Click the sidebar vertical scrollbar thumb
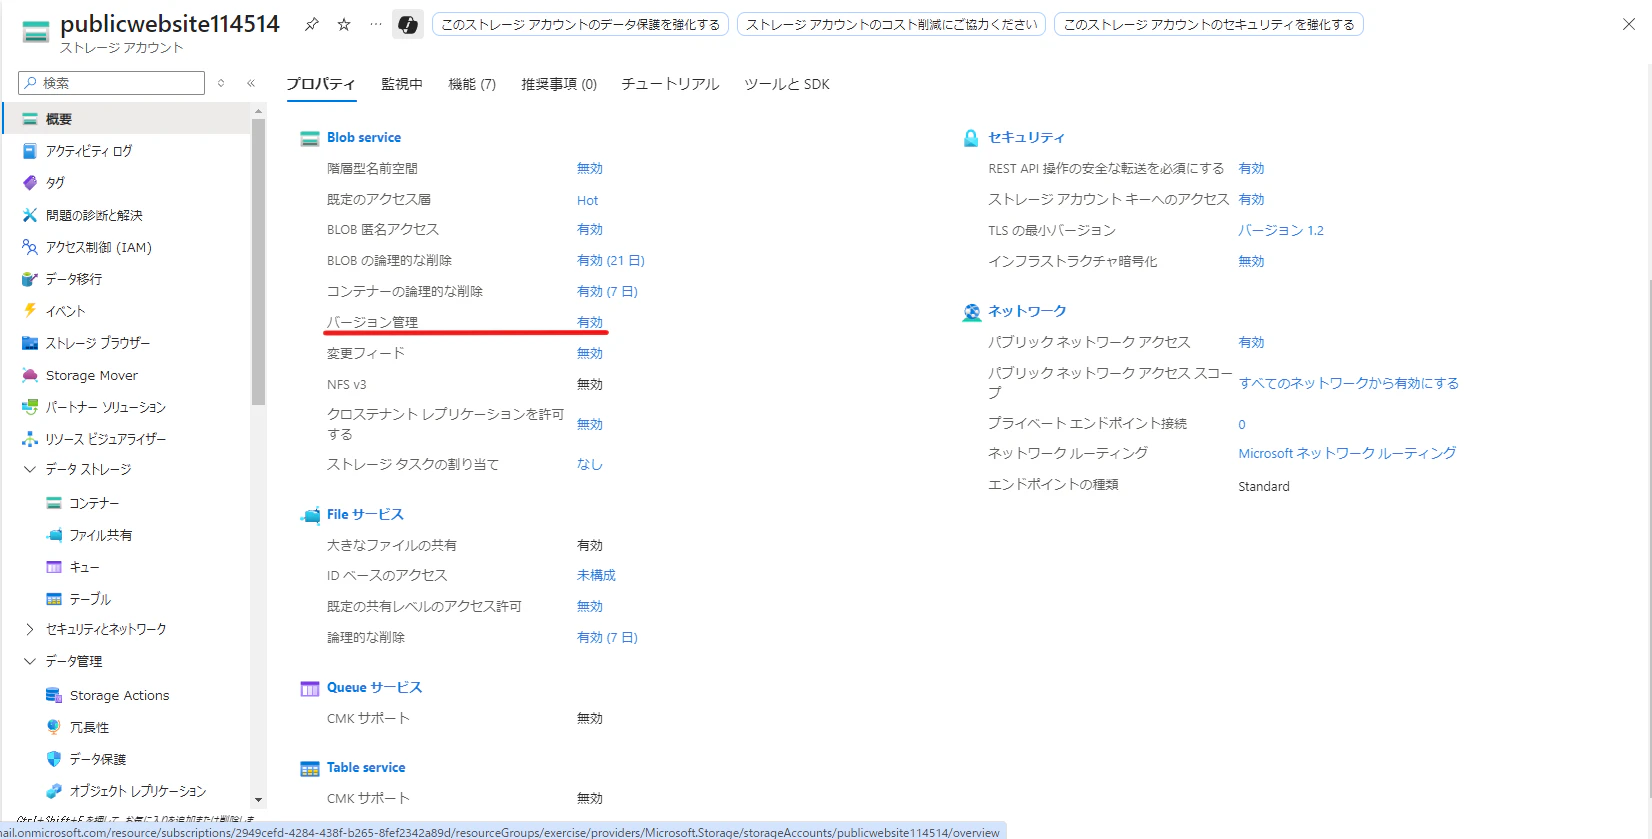This screenshot has height=839, width=1652. click(258, 262)
